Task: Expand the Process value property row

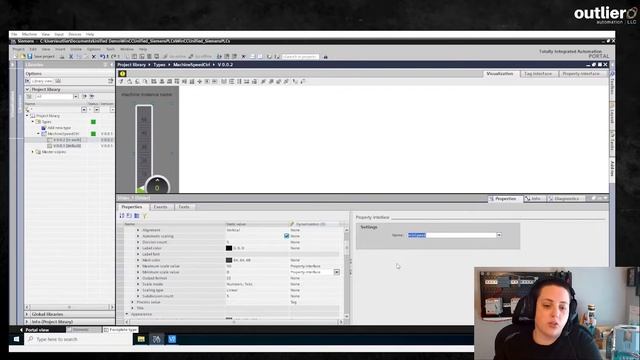Action: (133, 302)
